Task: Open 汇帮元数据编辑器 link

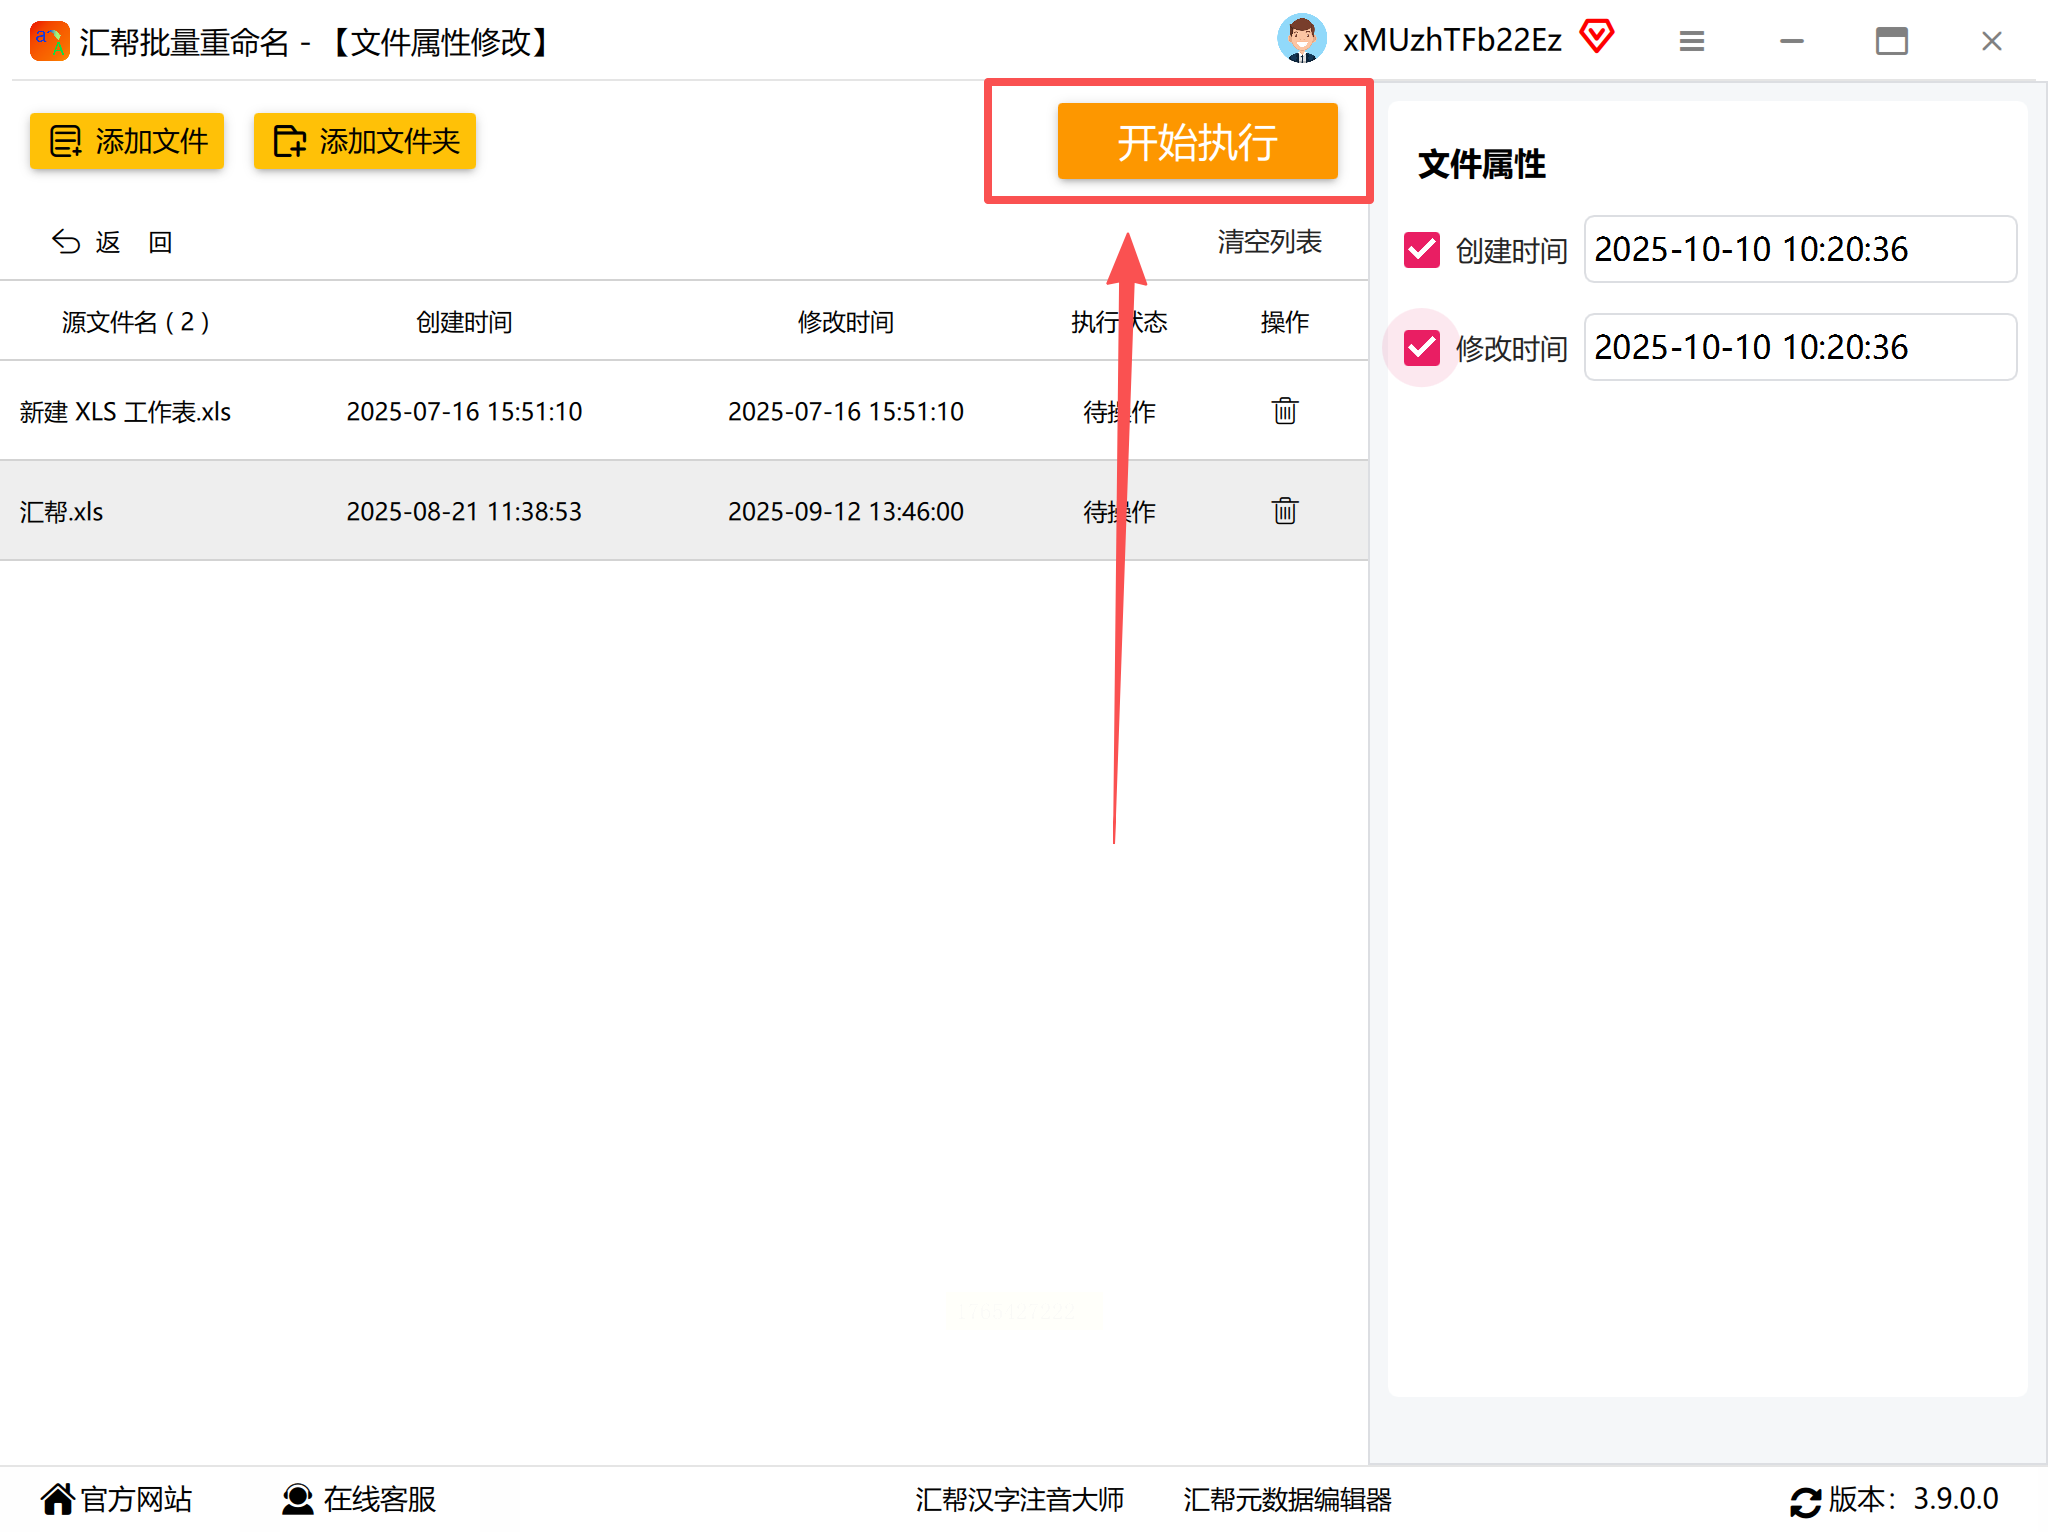Action: (1287, 1499)
